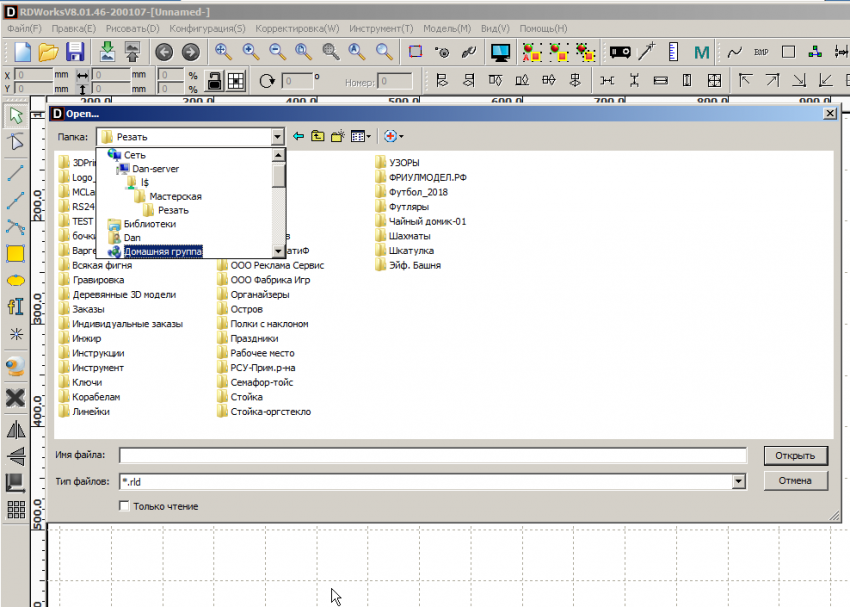Collapse the 'Папка' folder dropdown
850x607 pixels.
277,136
